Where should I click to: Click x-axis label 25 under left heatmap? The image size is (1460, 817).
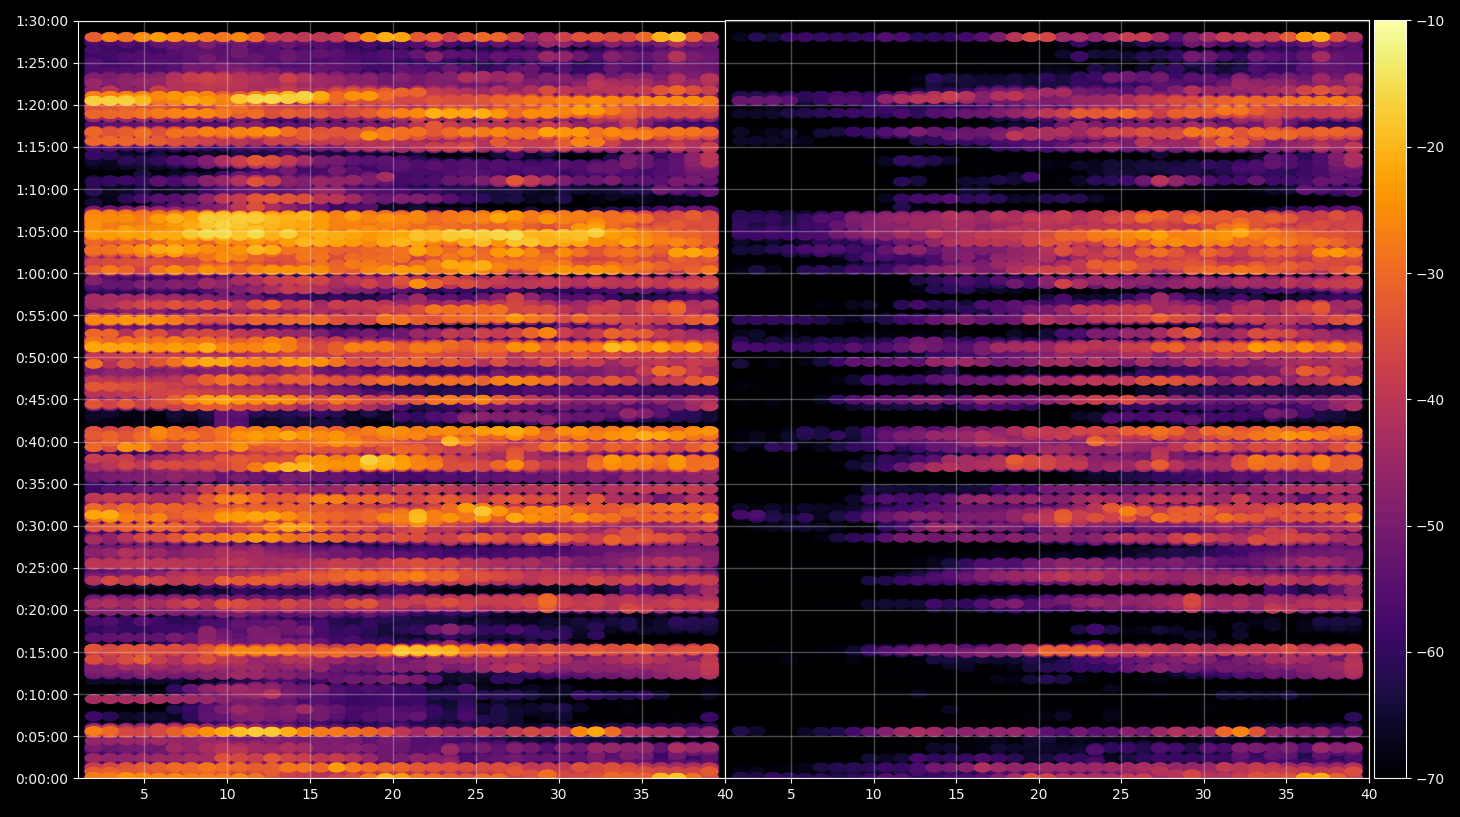[476, 795]
